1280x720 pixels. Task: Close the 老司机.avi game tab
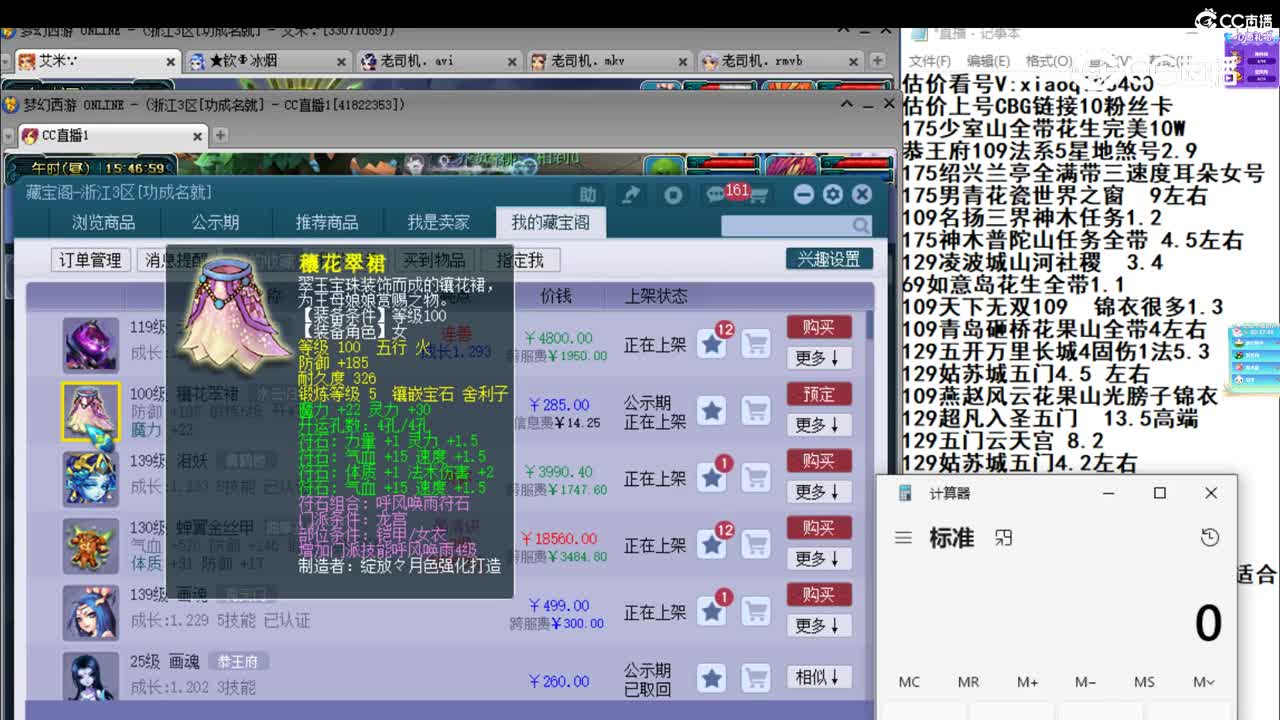(510, 61)
